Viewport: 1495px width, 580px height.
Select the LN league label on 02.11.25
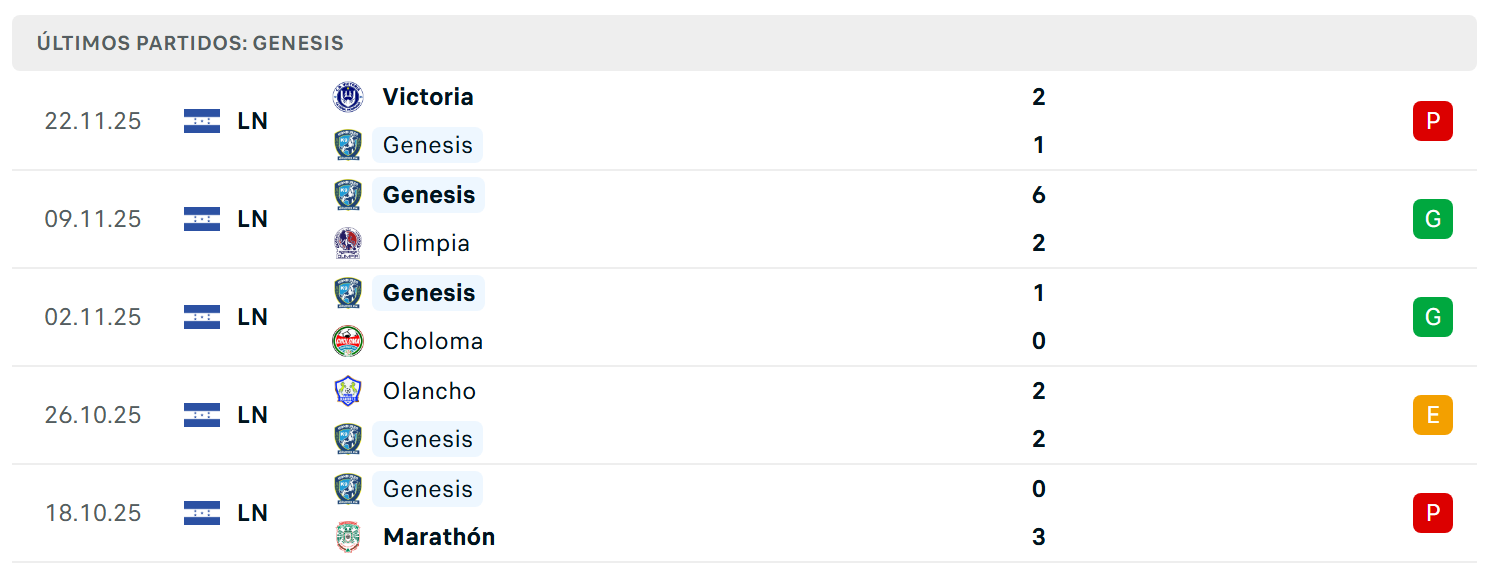(x=253, y=317)
